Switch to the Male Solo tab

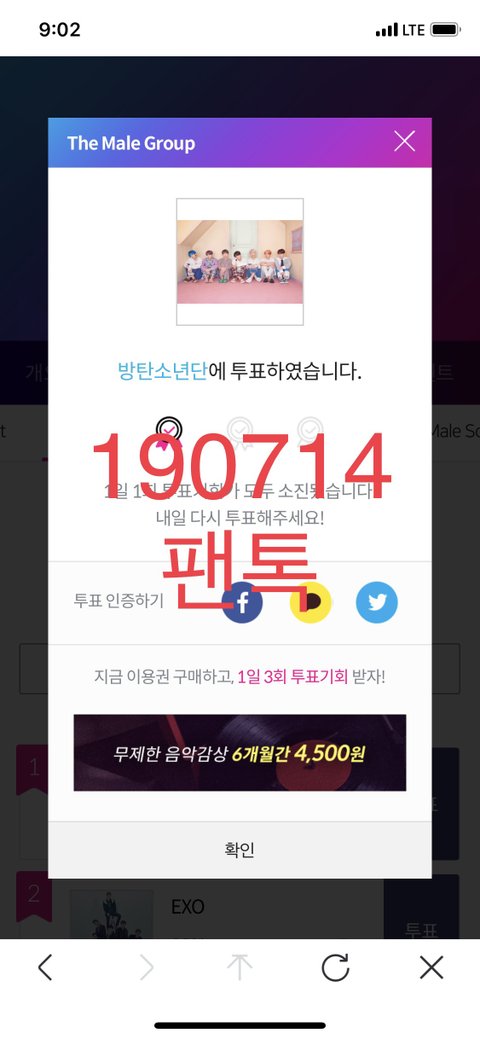(455, 431)
